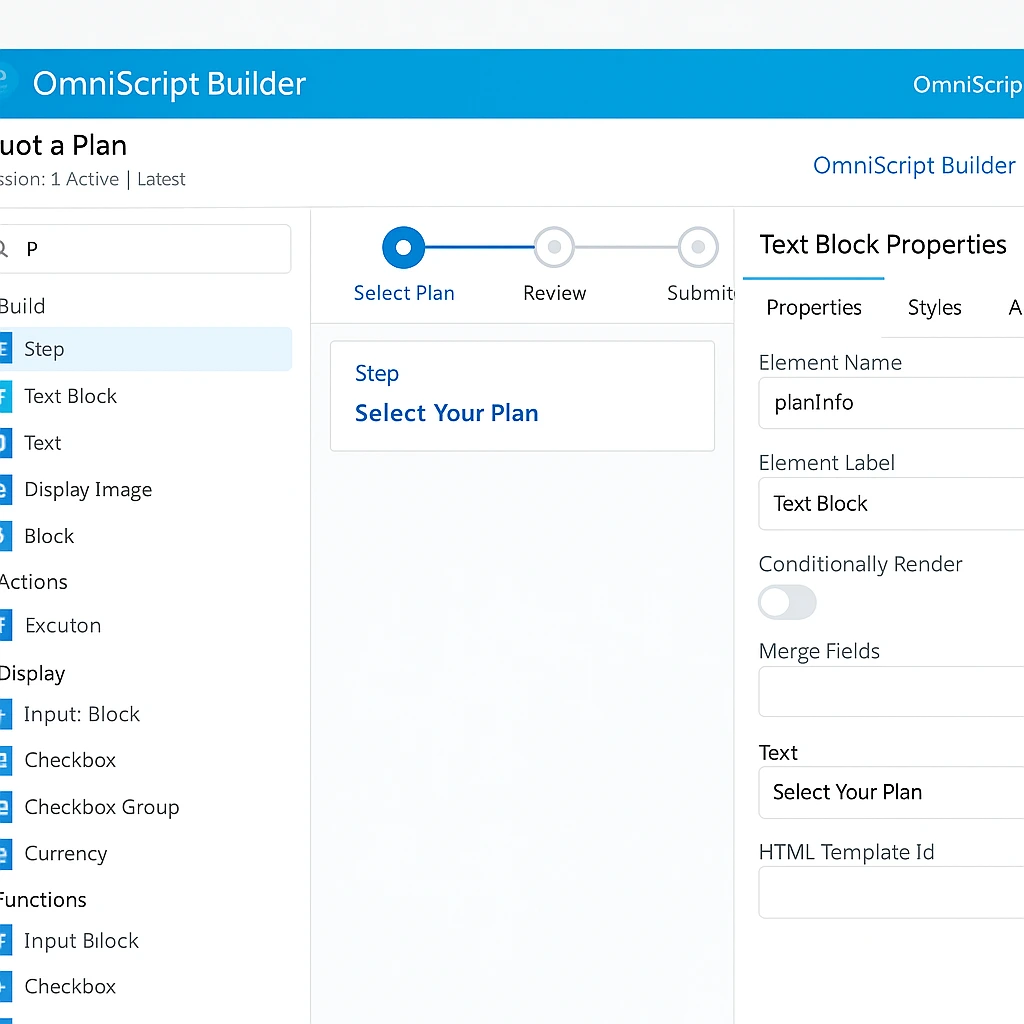Screen dimensions: 1024x1024
Task: Open the Properties tab
Action: tap(813, 308)
